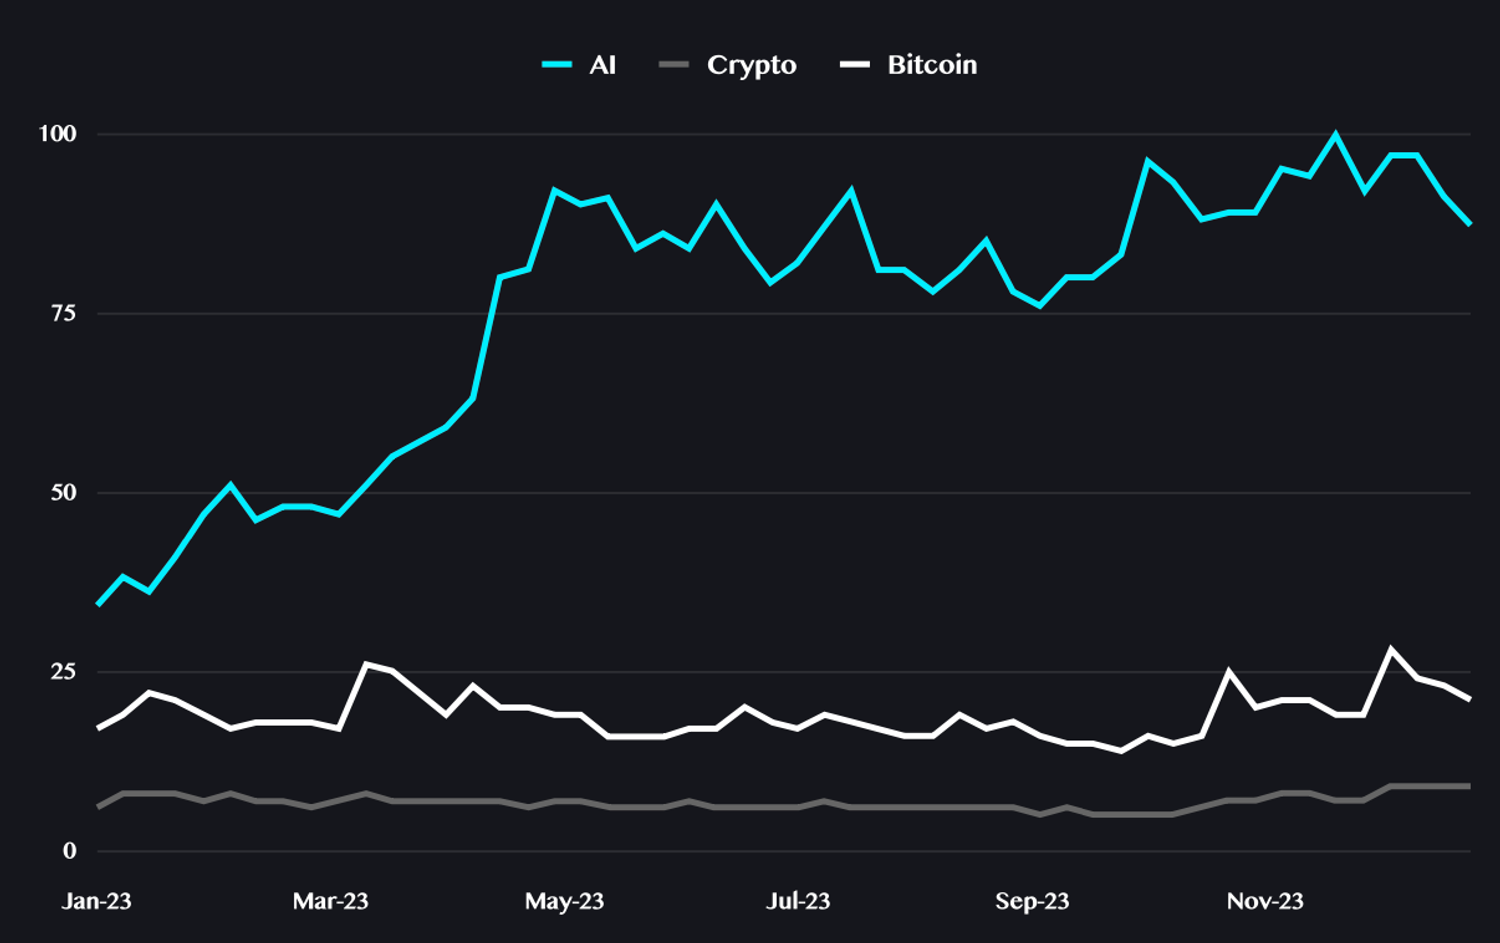The height and width of the screenshot is (943, 1500).
Task: Click the 0 y-axis value label
Action: pyautogui.click(x=69, y=851)
